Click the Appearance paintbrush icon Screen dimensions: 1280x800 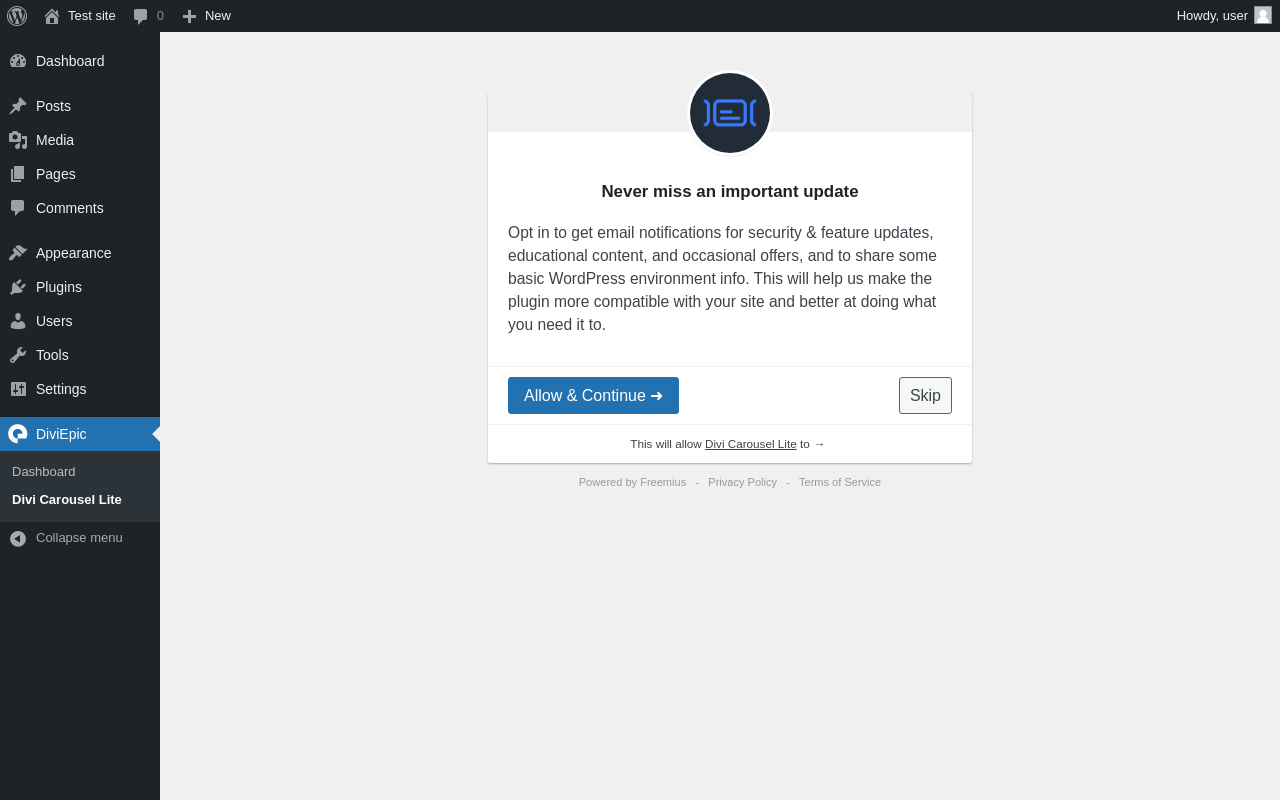click(x=18, y=253)
